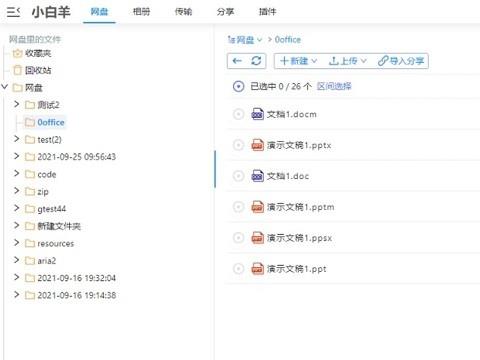The height and width of the screenshot is (360, 480).
Task: Click the folder icon of 新建文件夹
Action: 30,226
